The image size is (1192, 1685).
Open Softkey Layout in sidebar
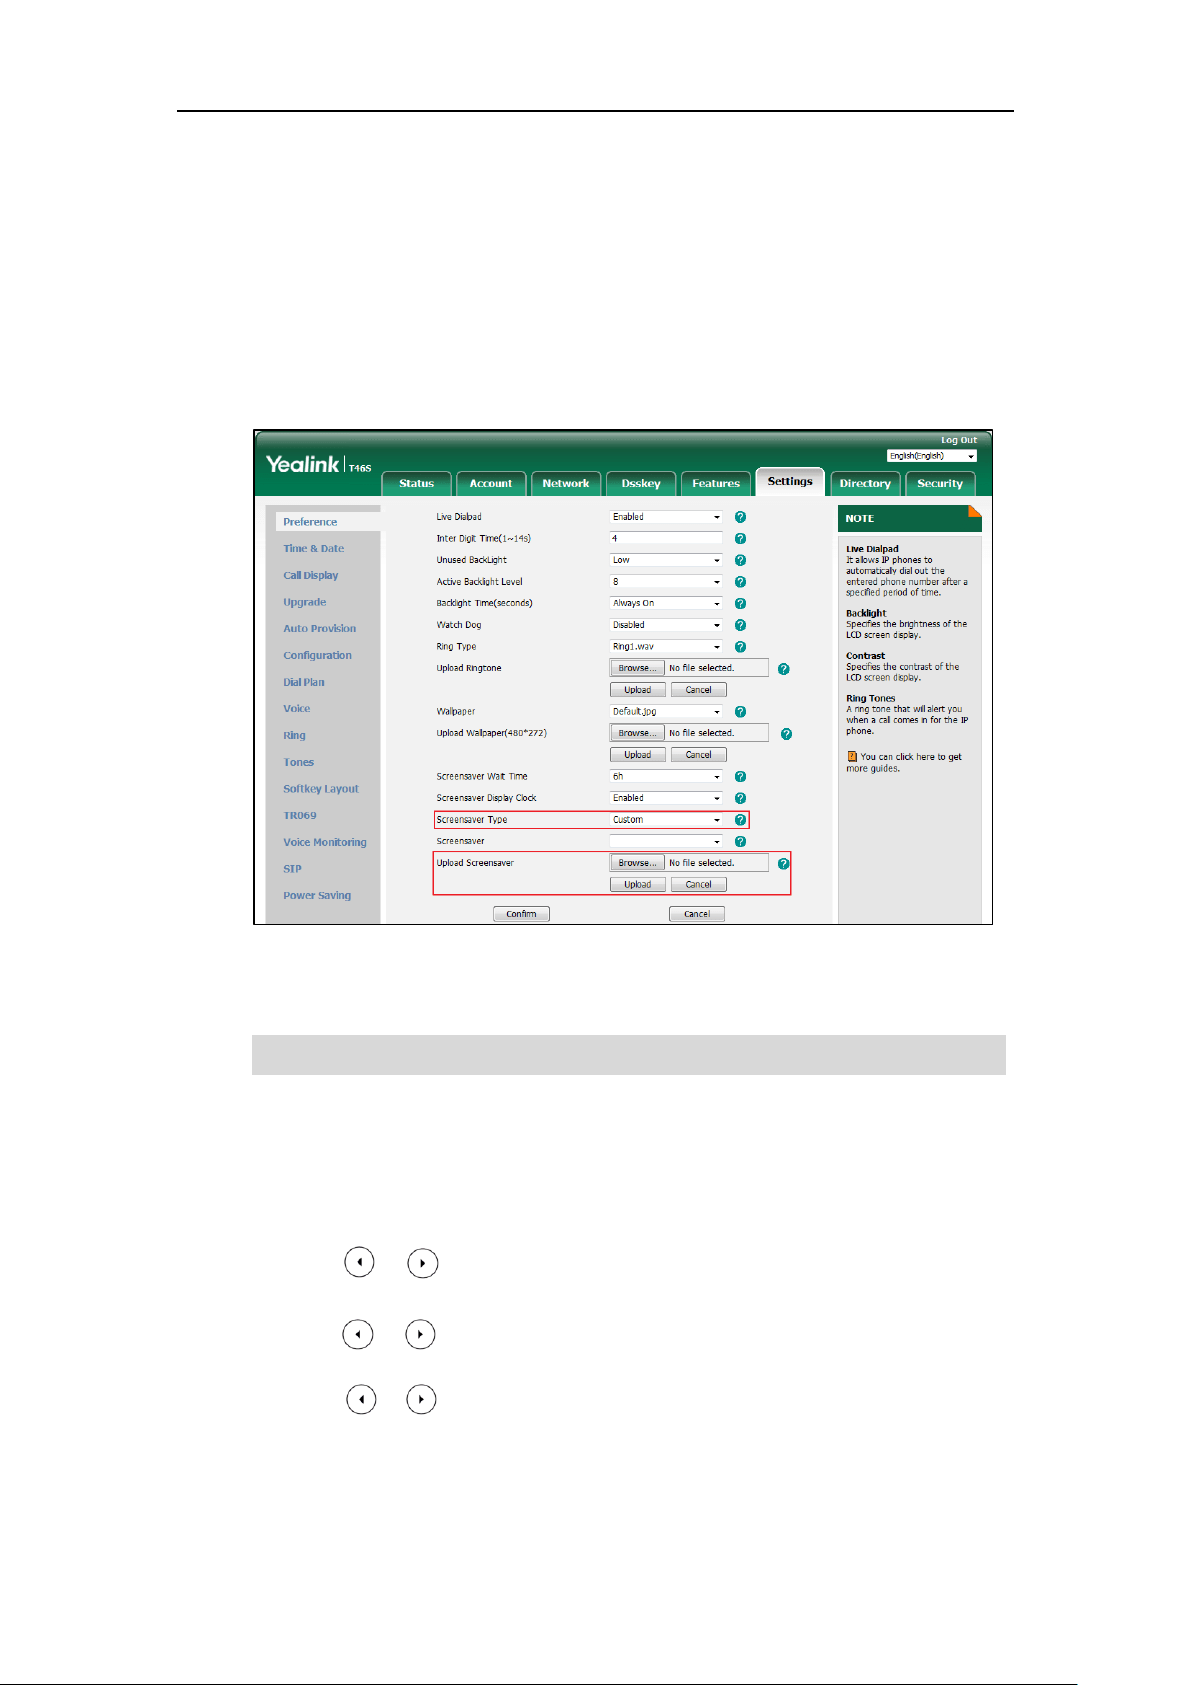(x=320, y=789)
